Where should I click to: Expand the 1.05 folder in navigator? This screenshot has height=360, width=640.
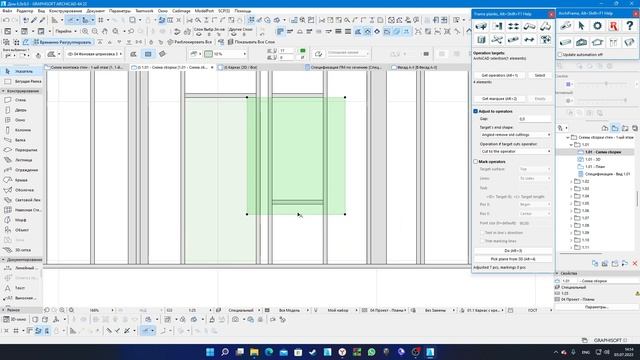tap(571, 203)
